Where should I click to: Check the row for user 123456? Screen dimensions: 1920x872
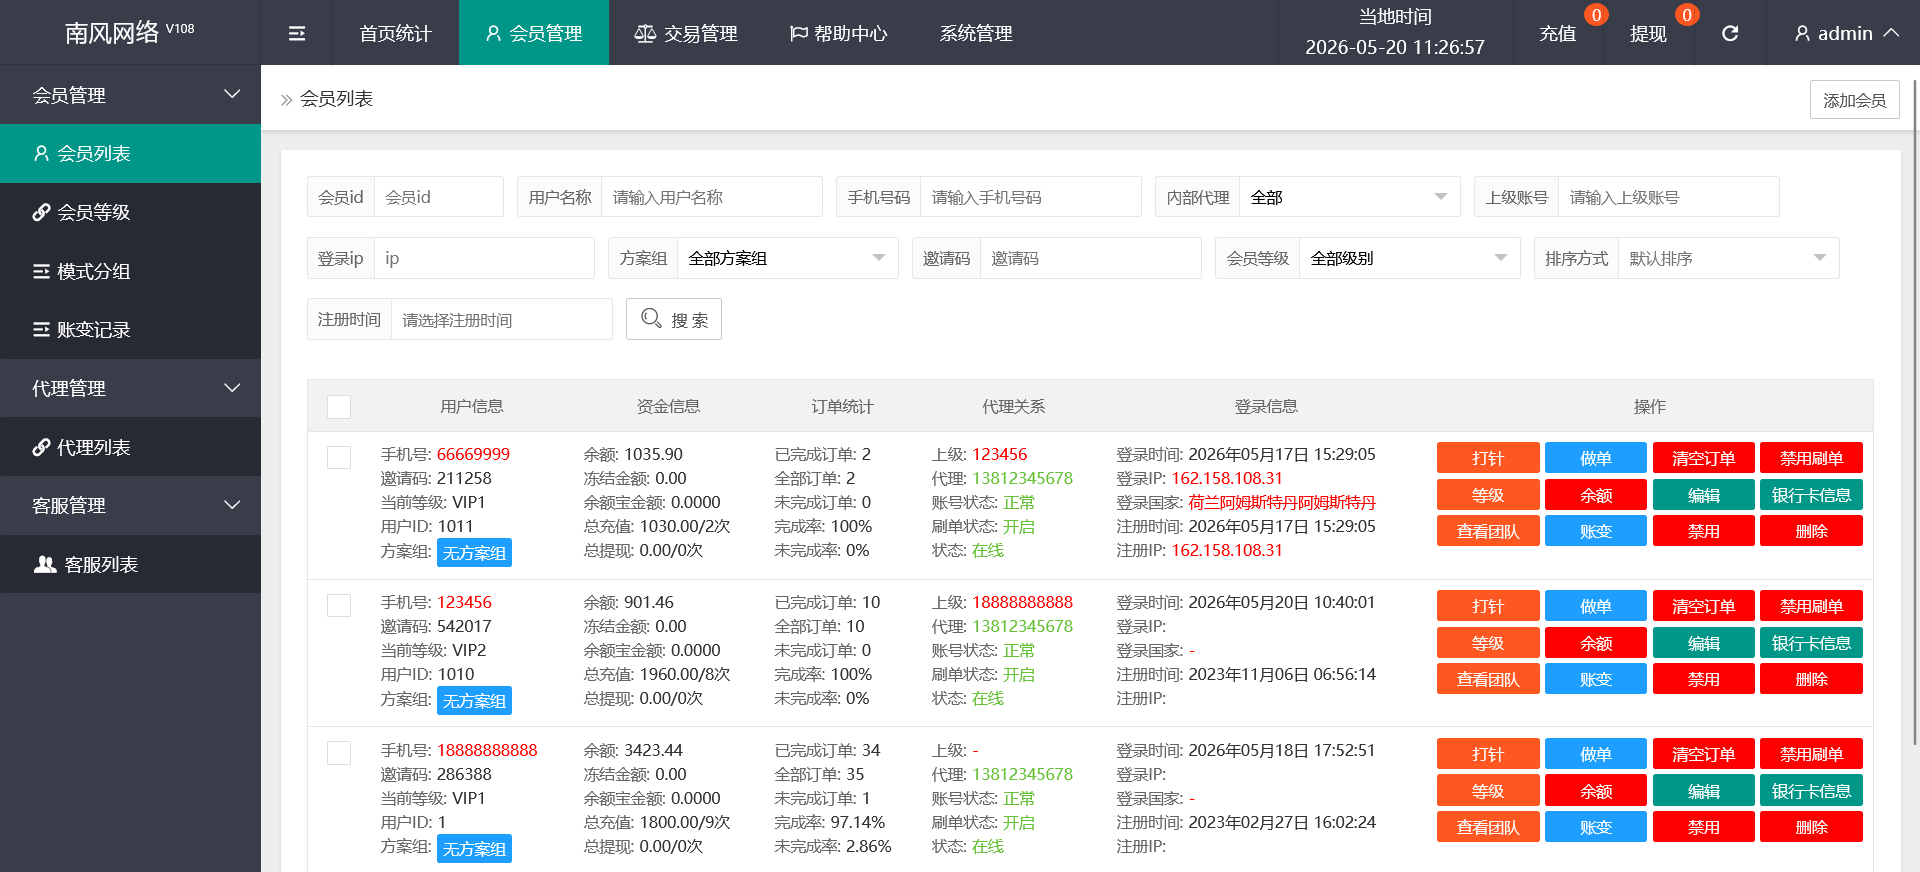point(339,605)
